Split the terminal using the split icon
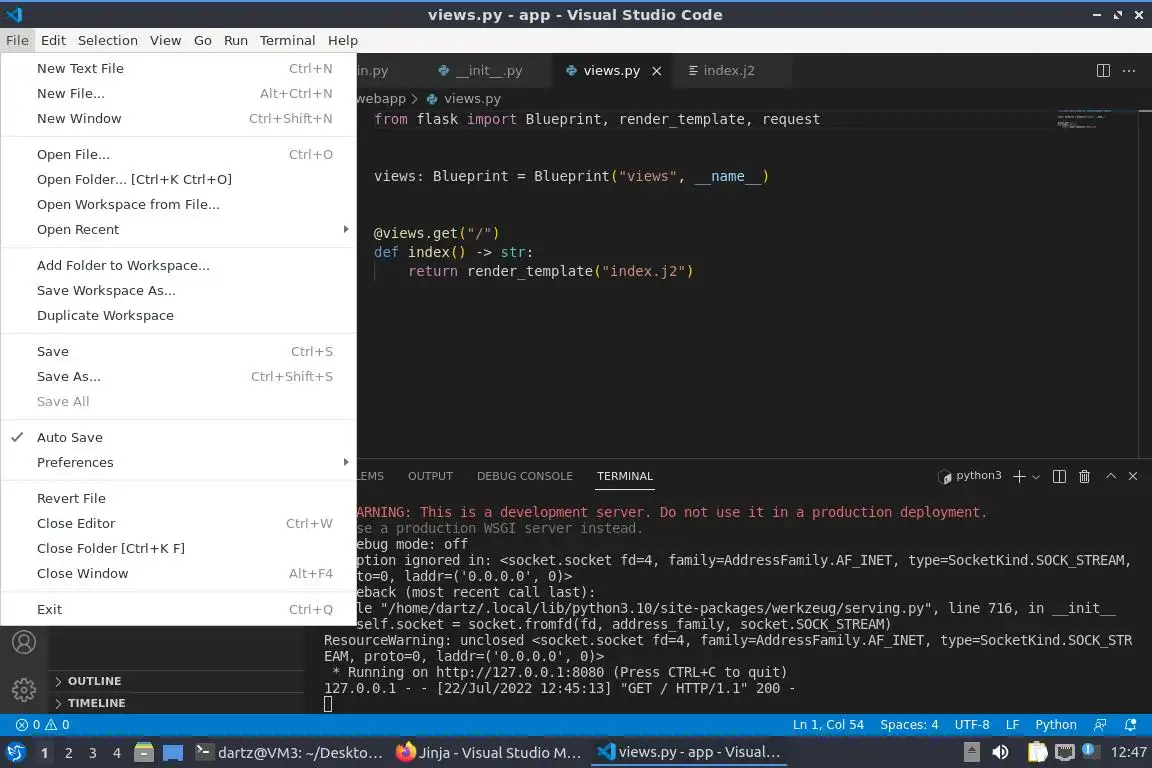The width and height of the screenshot is (1152, 768). pyautogui.click(x=1059, y=476)
